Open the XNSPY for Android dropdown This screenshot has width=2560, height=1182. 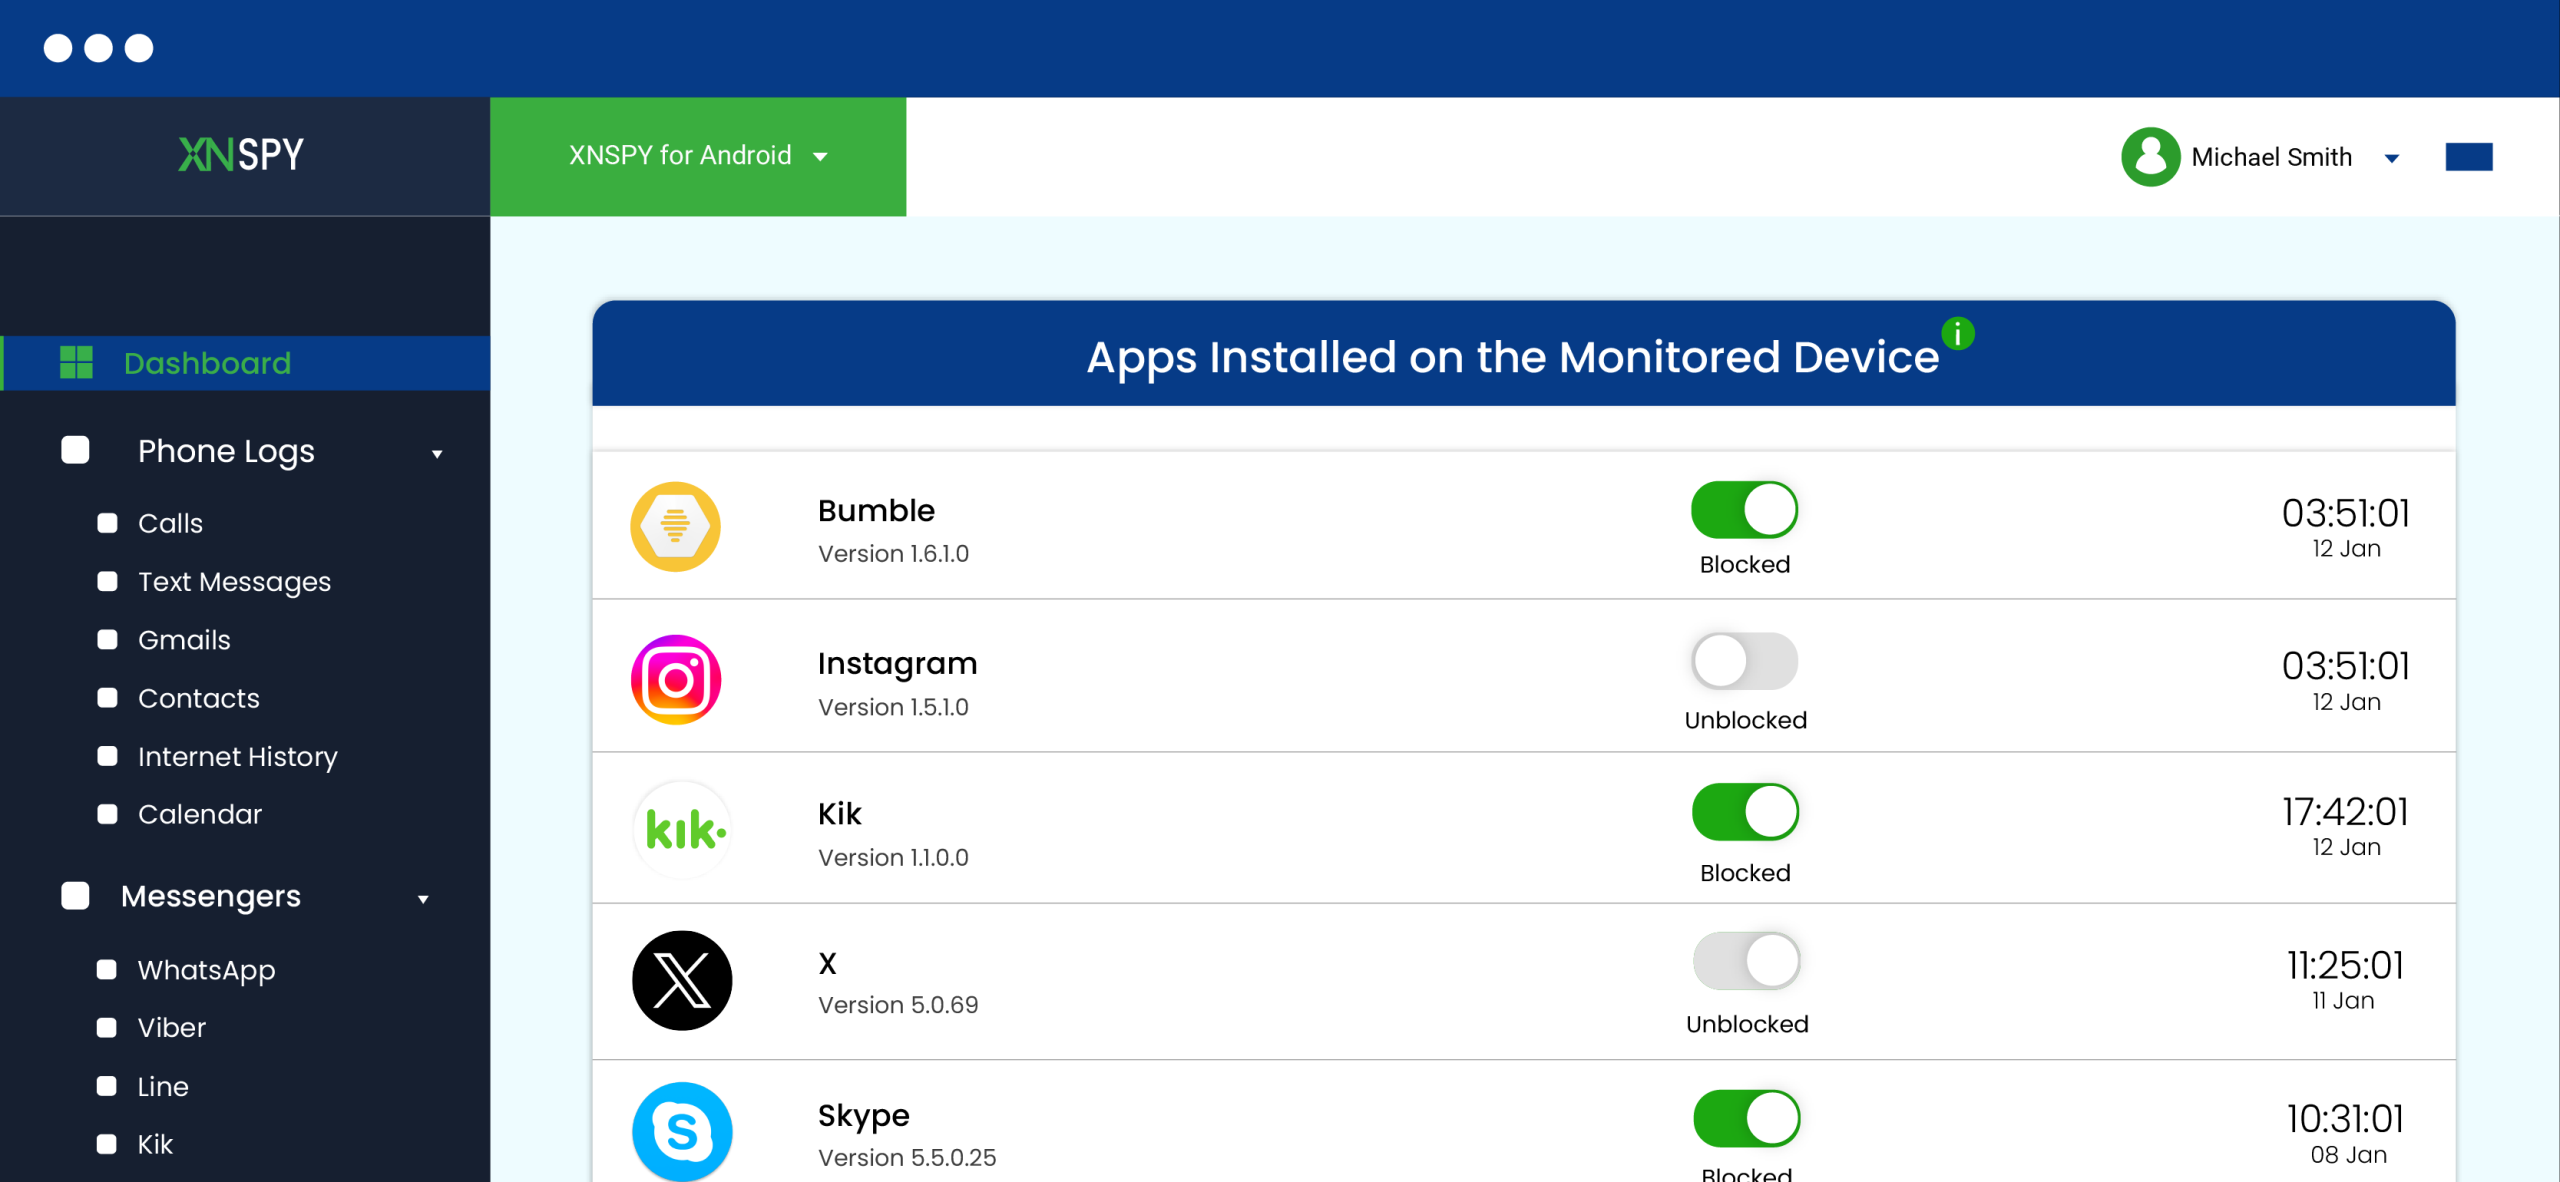[x=698, y=156]
